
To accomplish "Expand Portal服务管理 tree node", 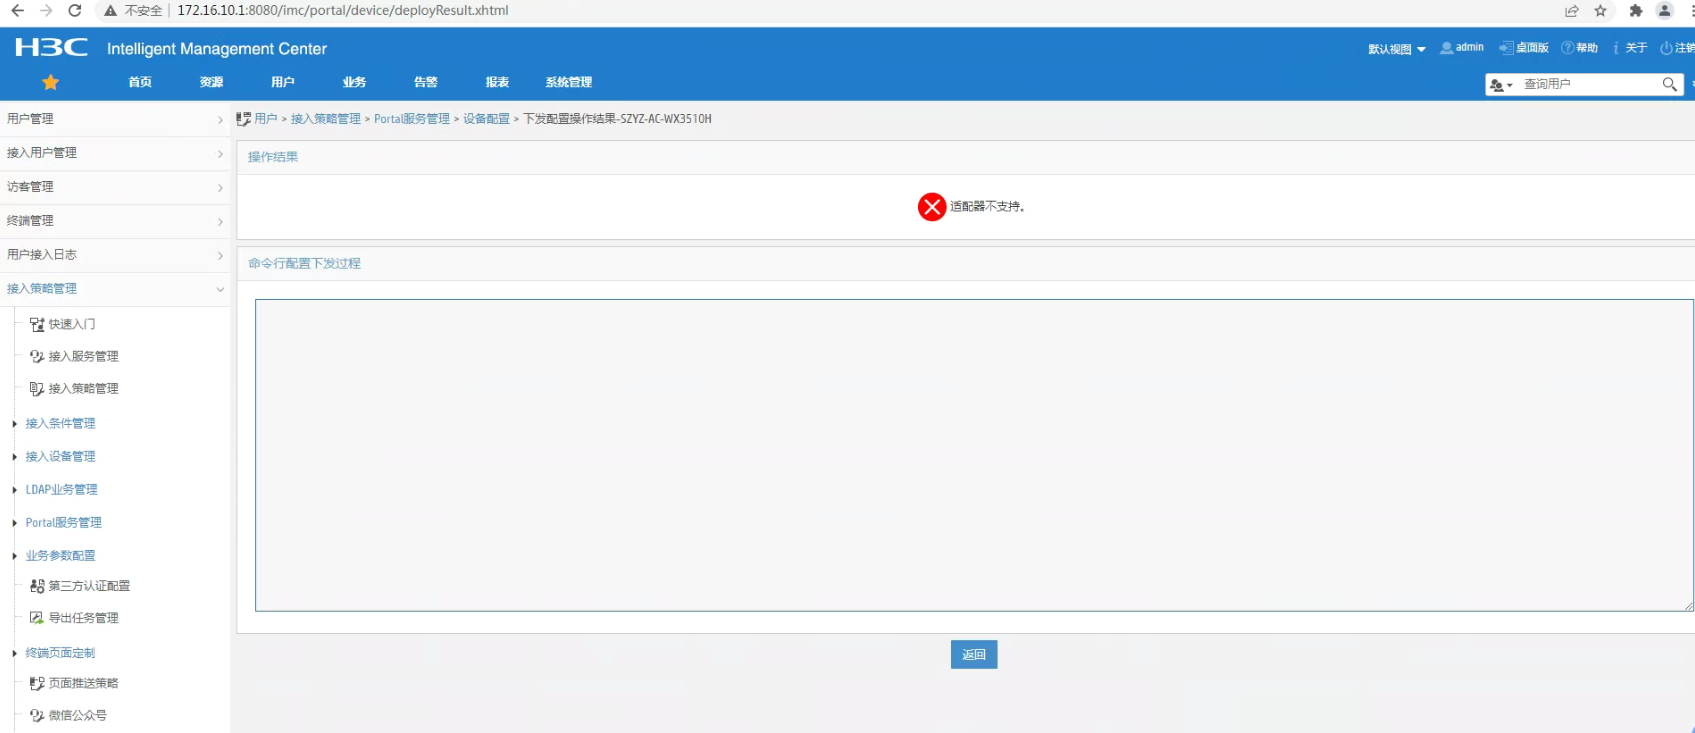I will tap(14, 523).
